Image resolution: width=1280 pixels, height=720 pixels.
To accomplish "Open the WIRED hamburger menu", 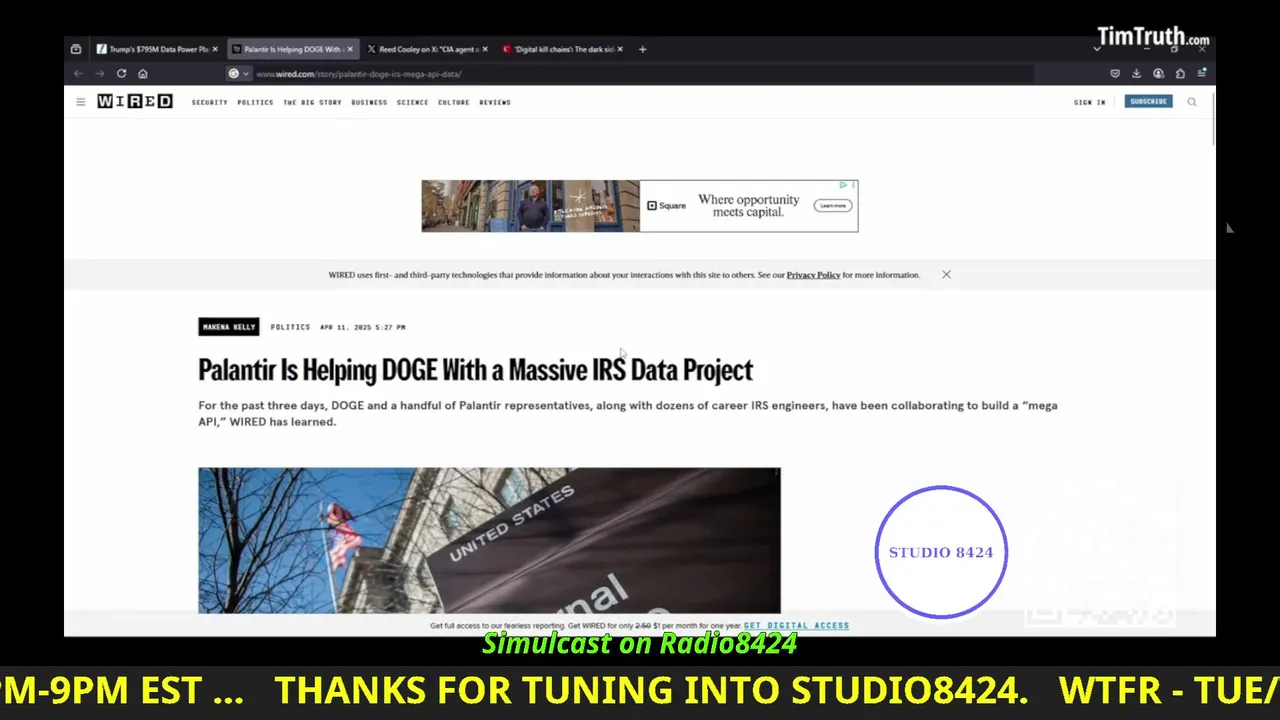I will (81, 102).
